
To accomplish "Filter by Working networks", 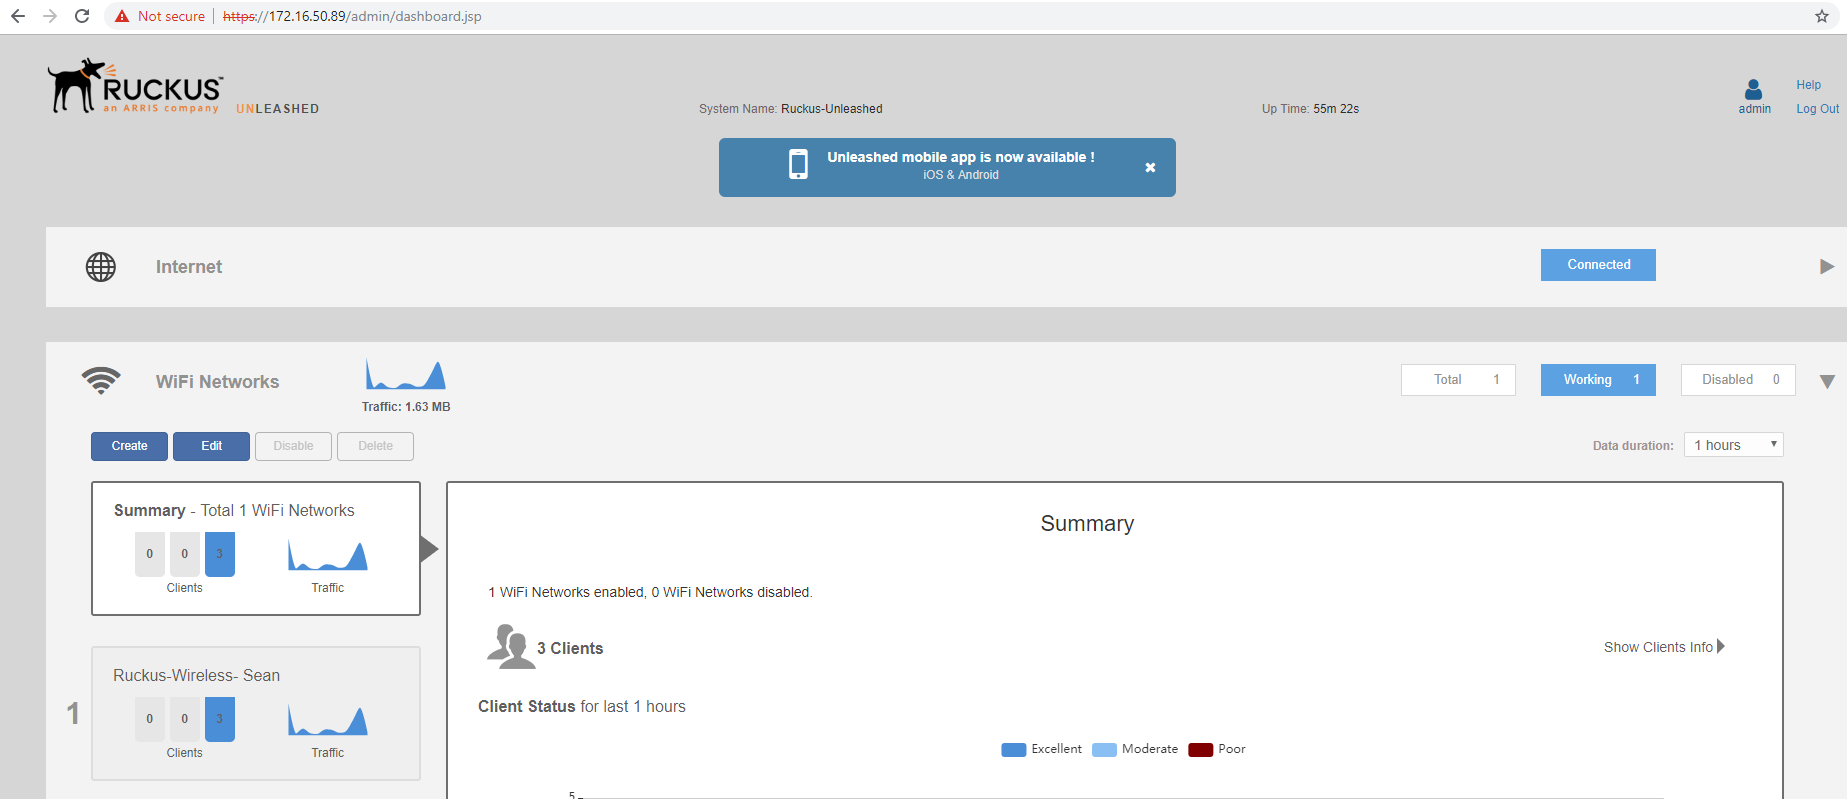I will pyautogui.click(x=1597, y=380).
